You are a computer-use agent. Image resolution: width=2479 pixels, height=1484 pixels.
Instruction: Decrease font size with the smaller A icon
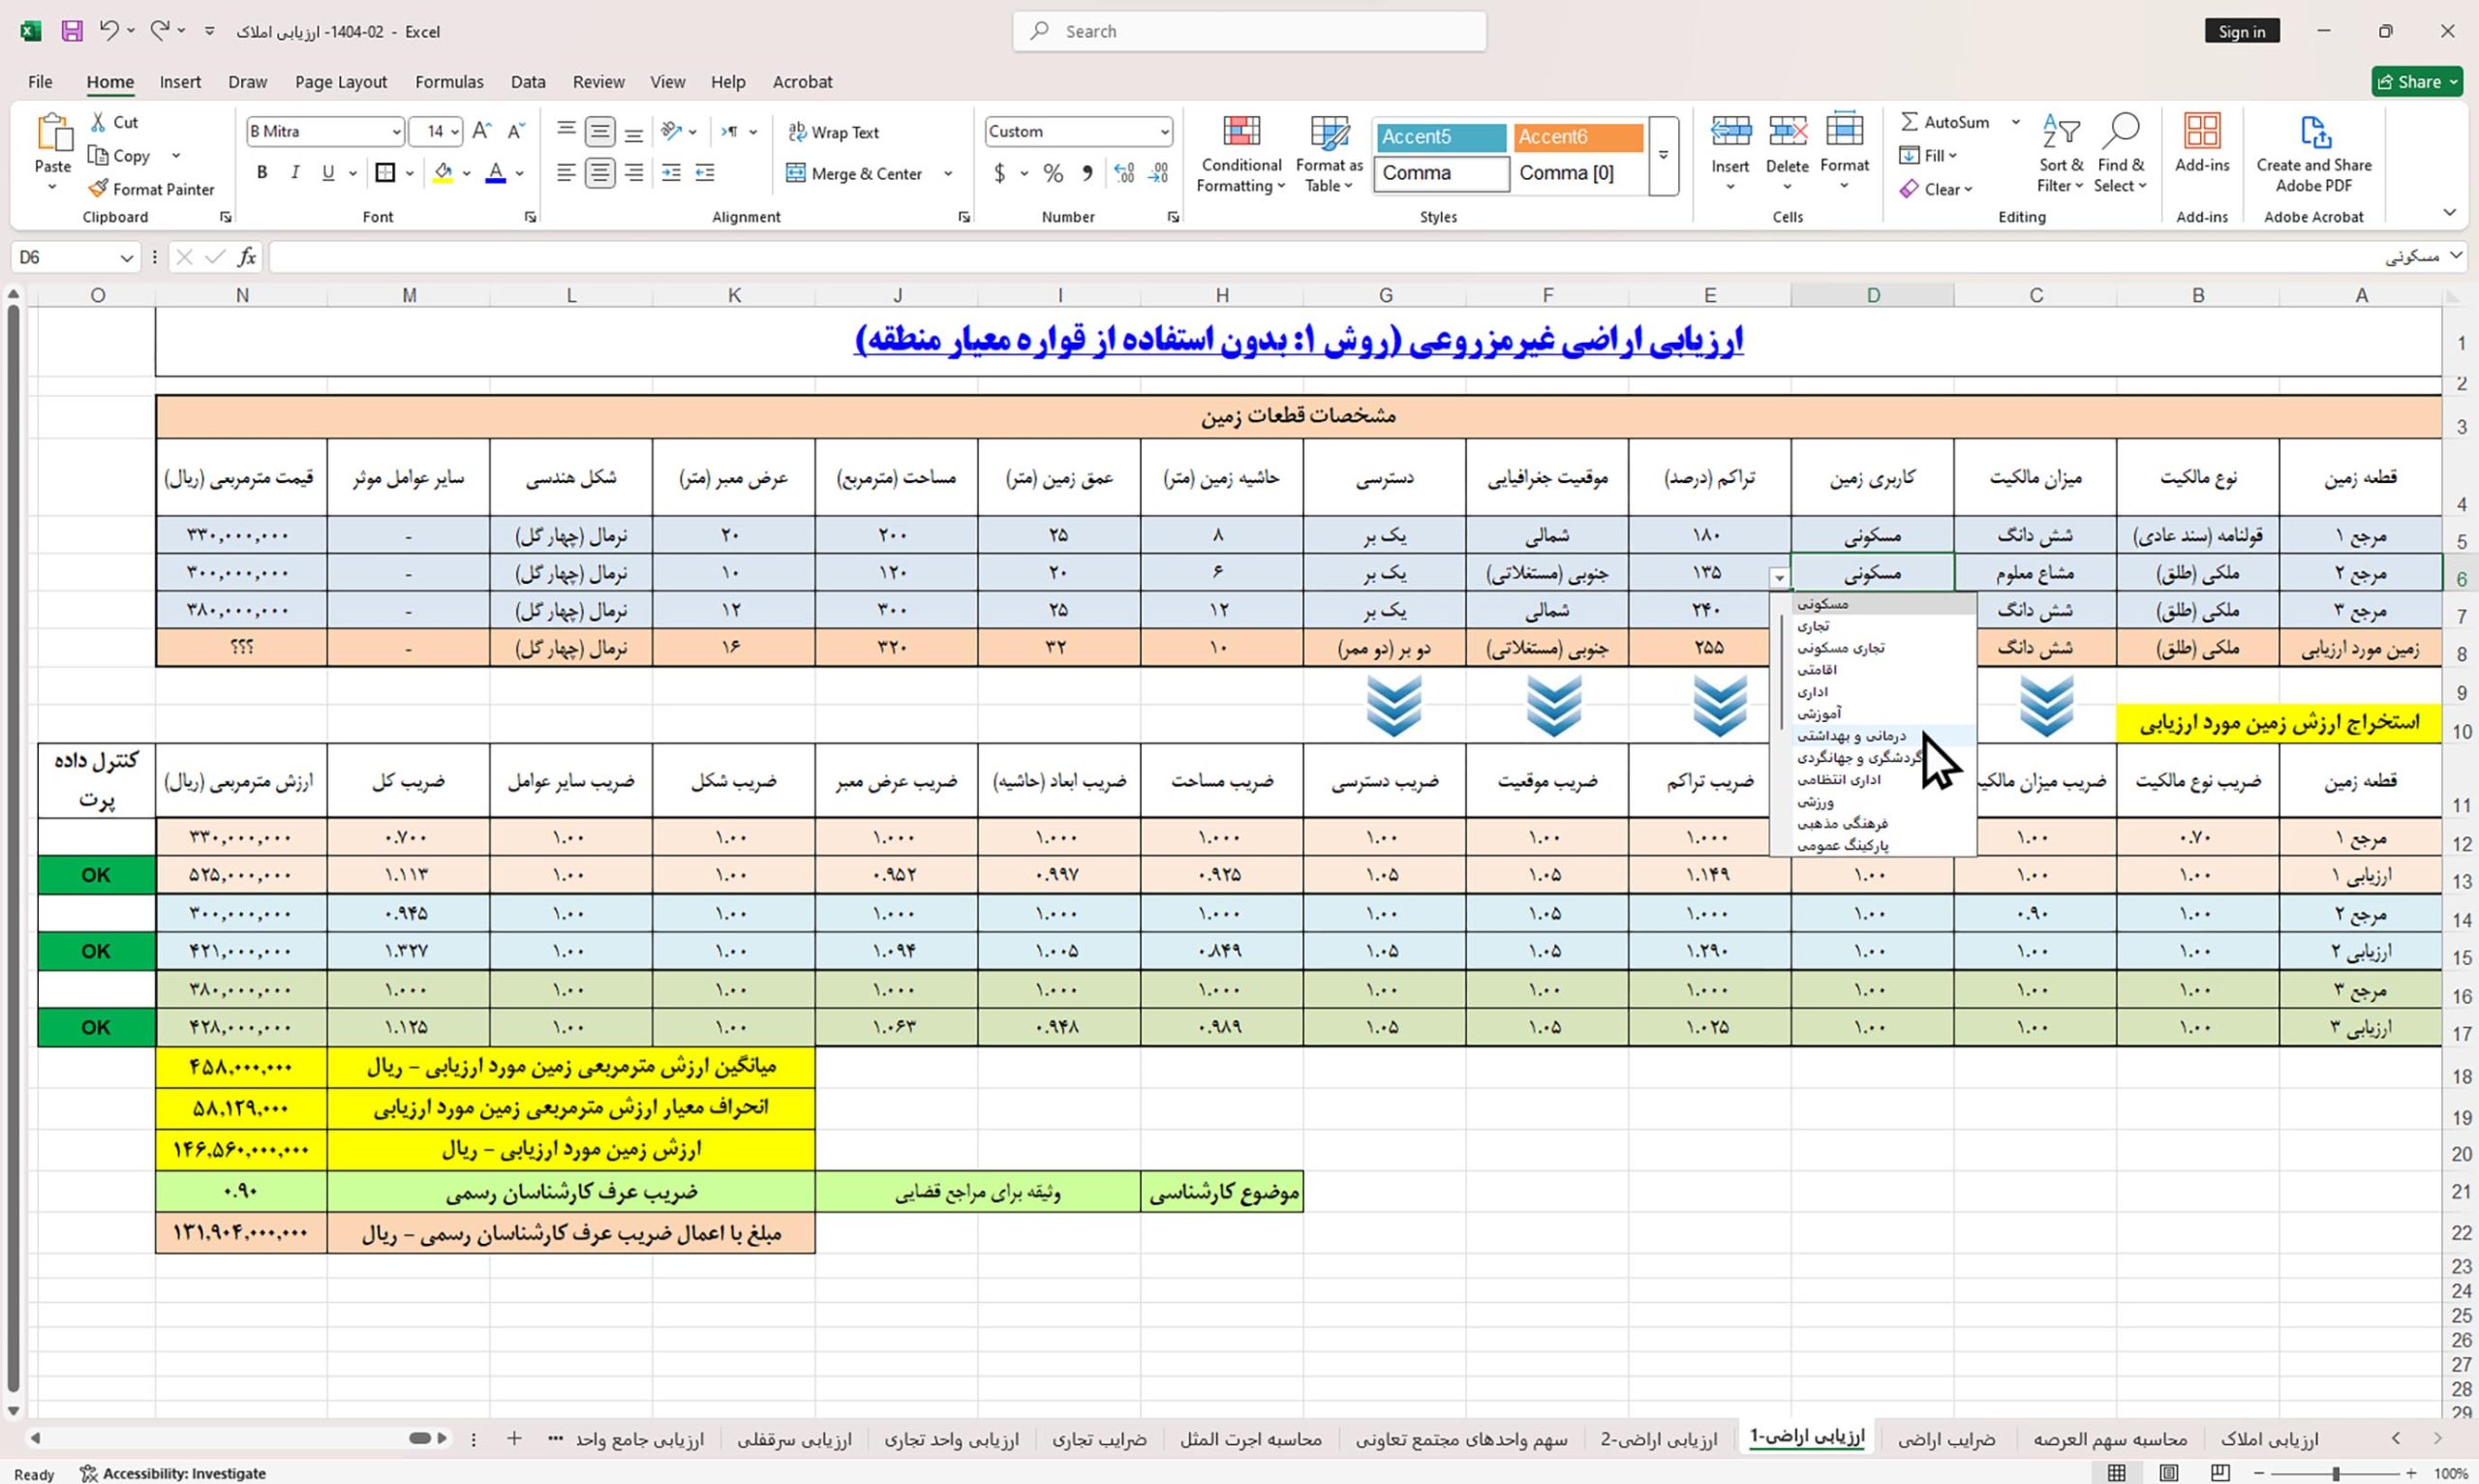click(x=516, y=131)
